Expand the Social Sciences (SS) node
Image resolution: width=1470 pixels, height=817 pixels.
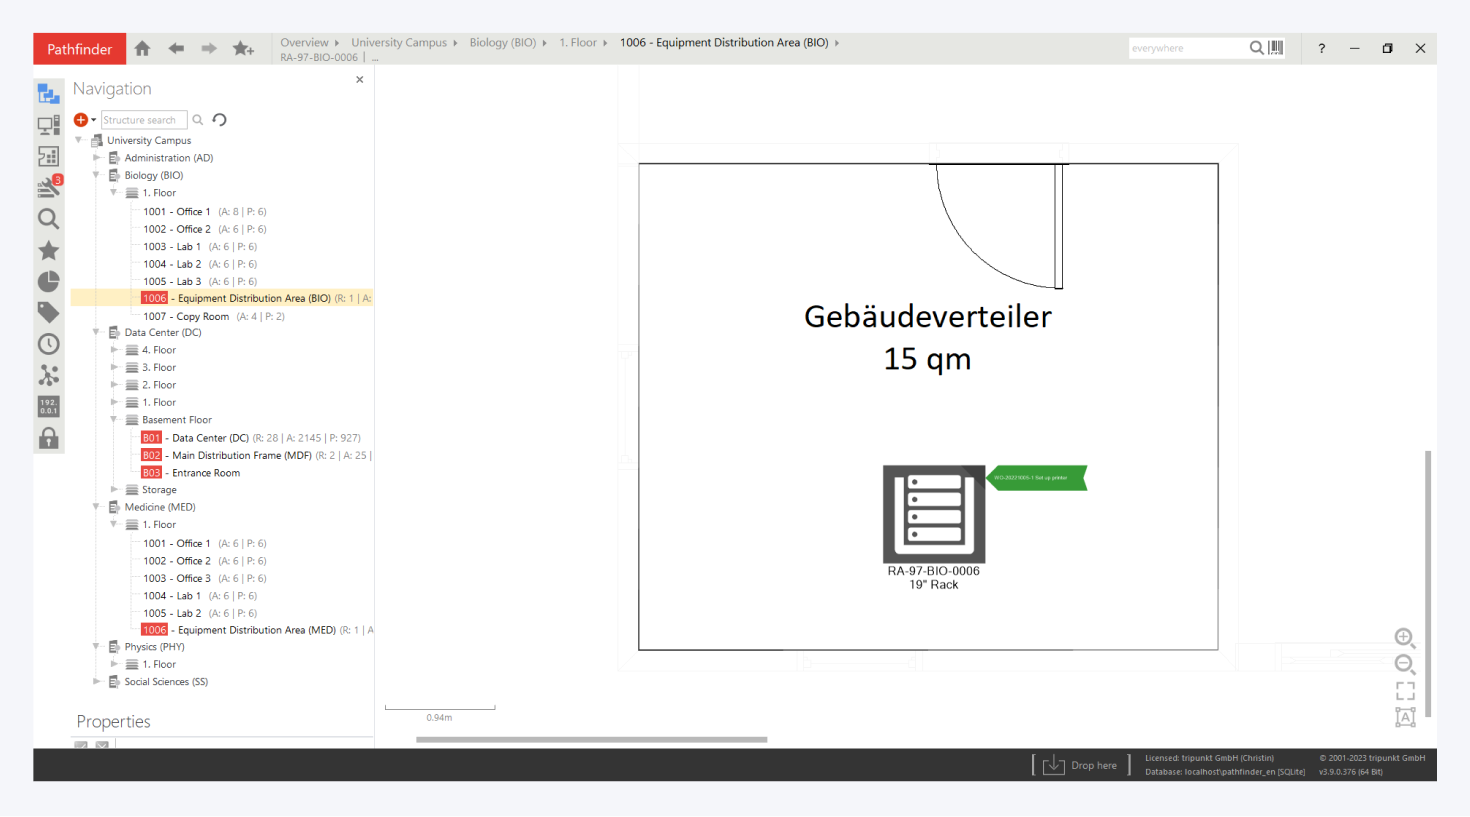97,682
